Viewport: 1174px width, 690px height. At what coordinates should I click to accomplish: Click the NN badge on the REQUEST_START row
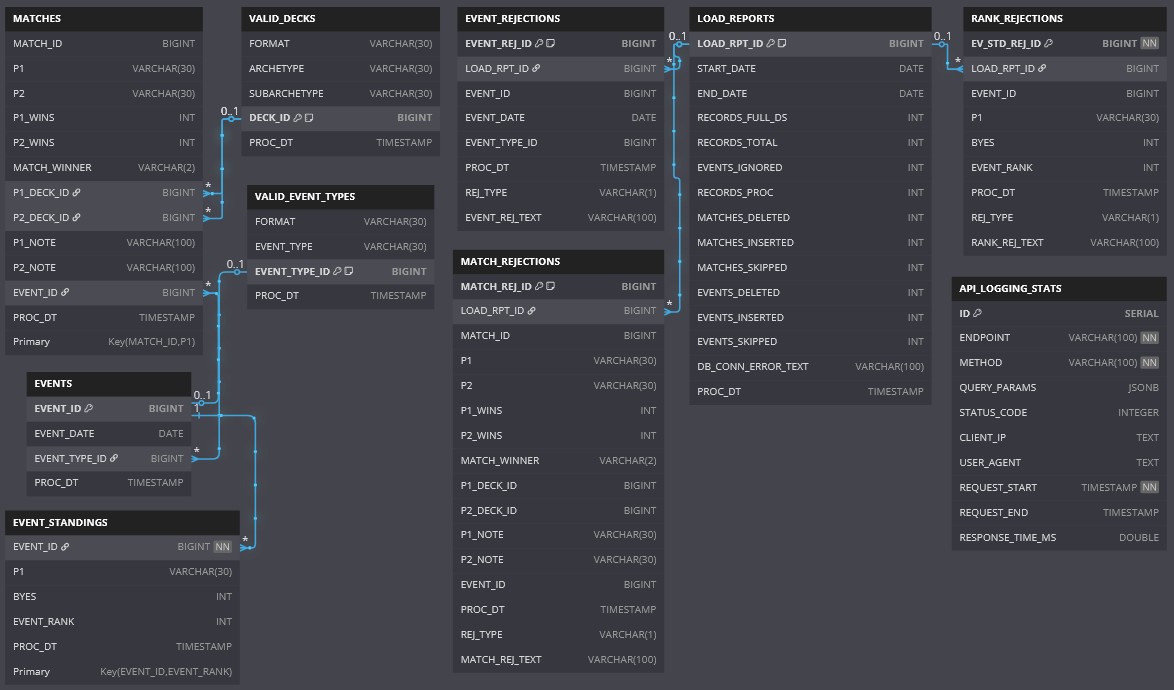1149,488
